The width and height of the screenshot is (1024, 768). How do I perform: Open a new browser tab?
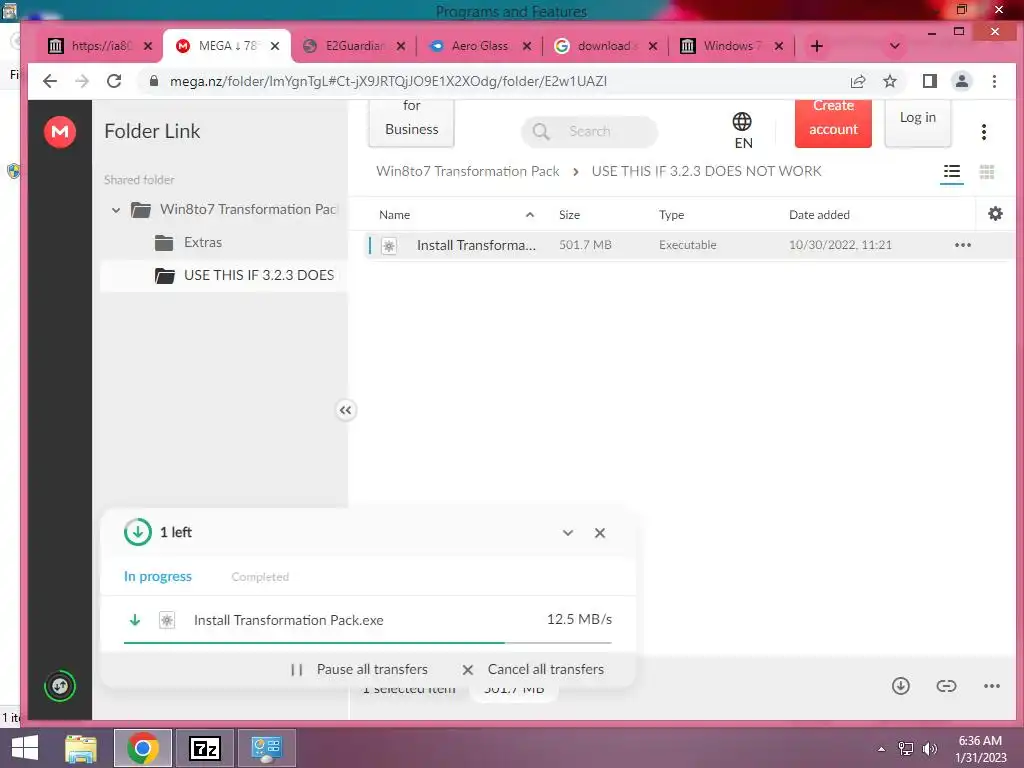pyautogui.click(x=816, y=46)
